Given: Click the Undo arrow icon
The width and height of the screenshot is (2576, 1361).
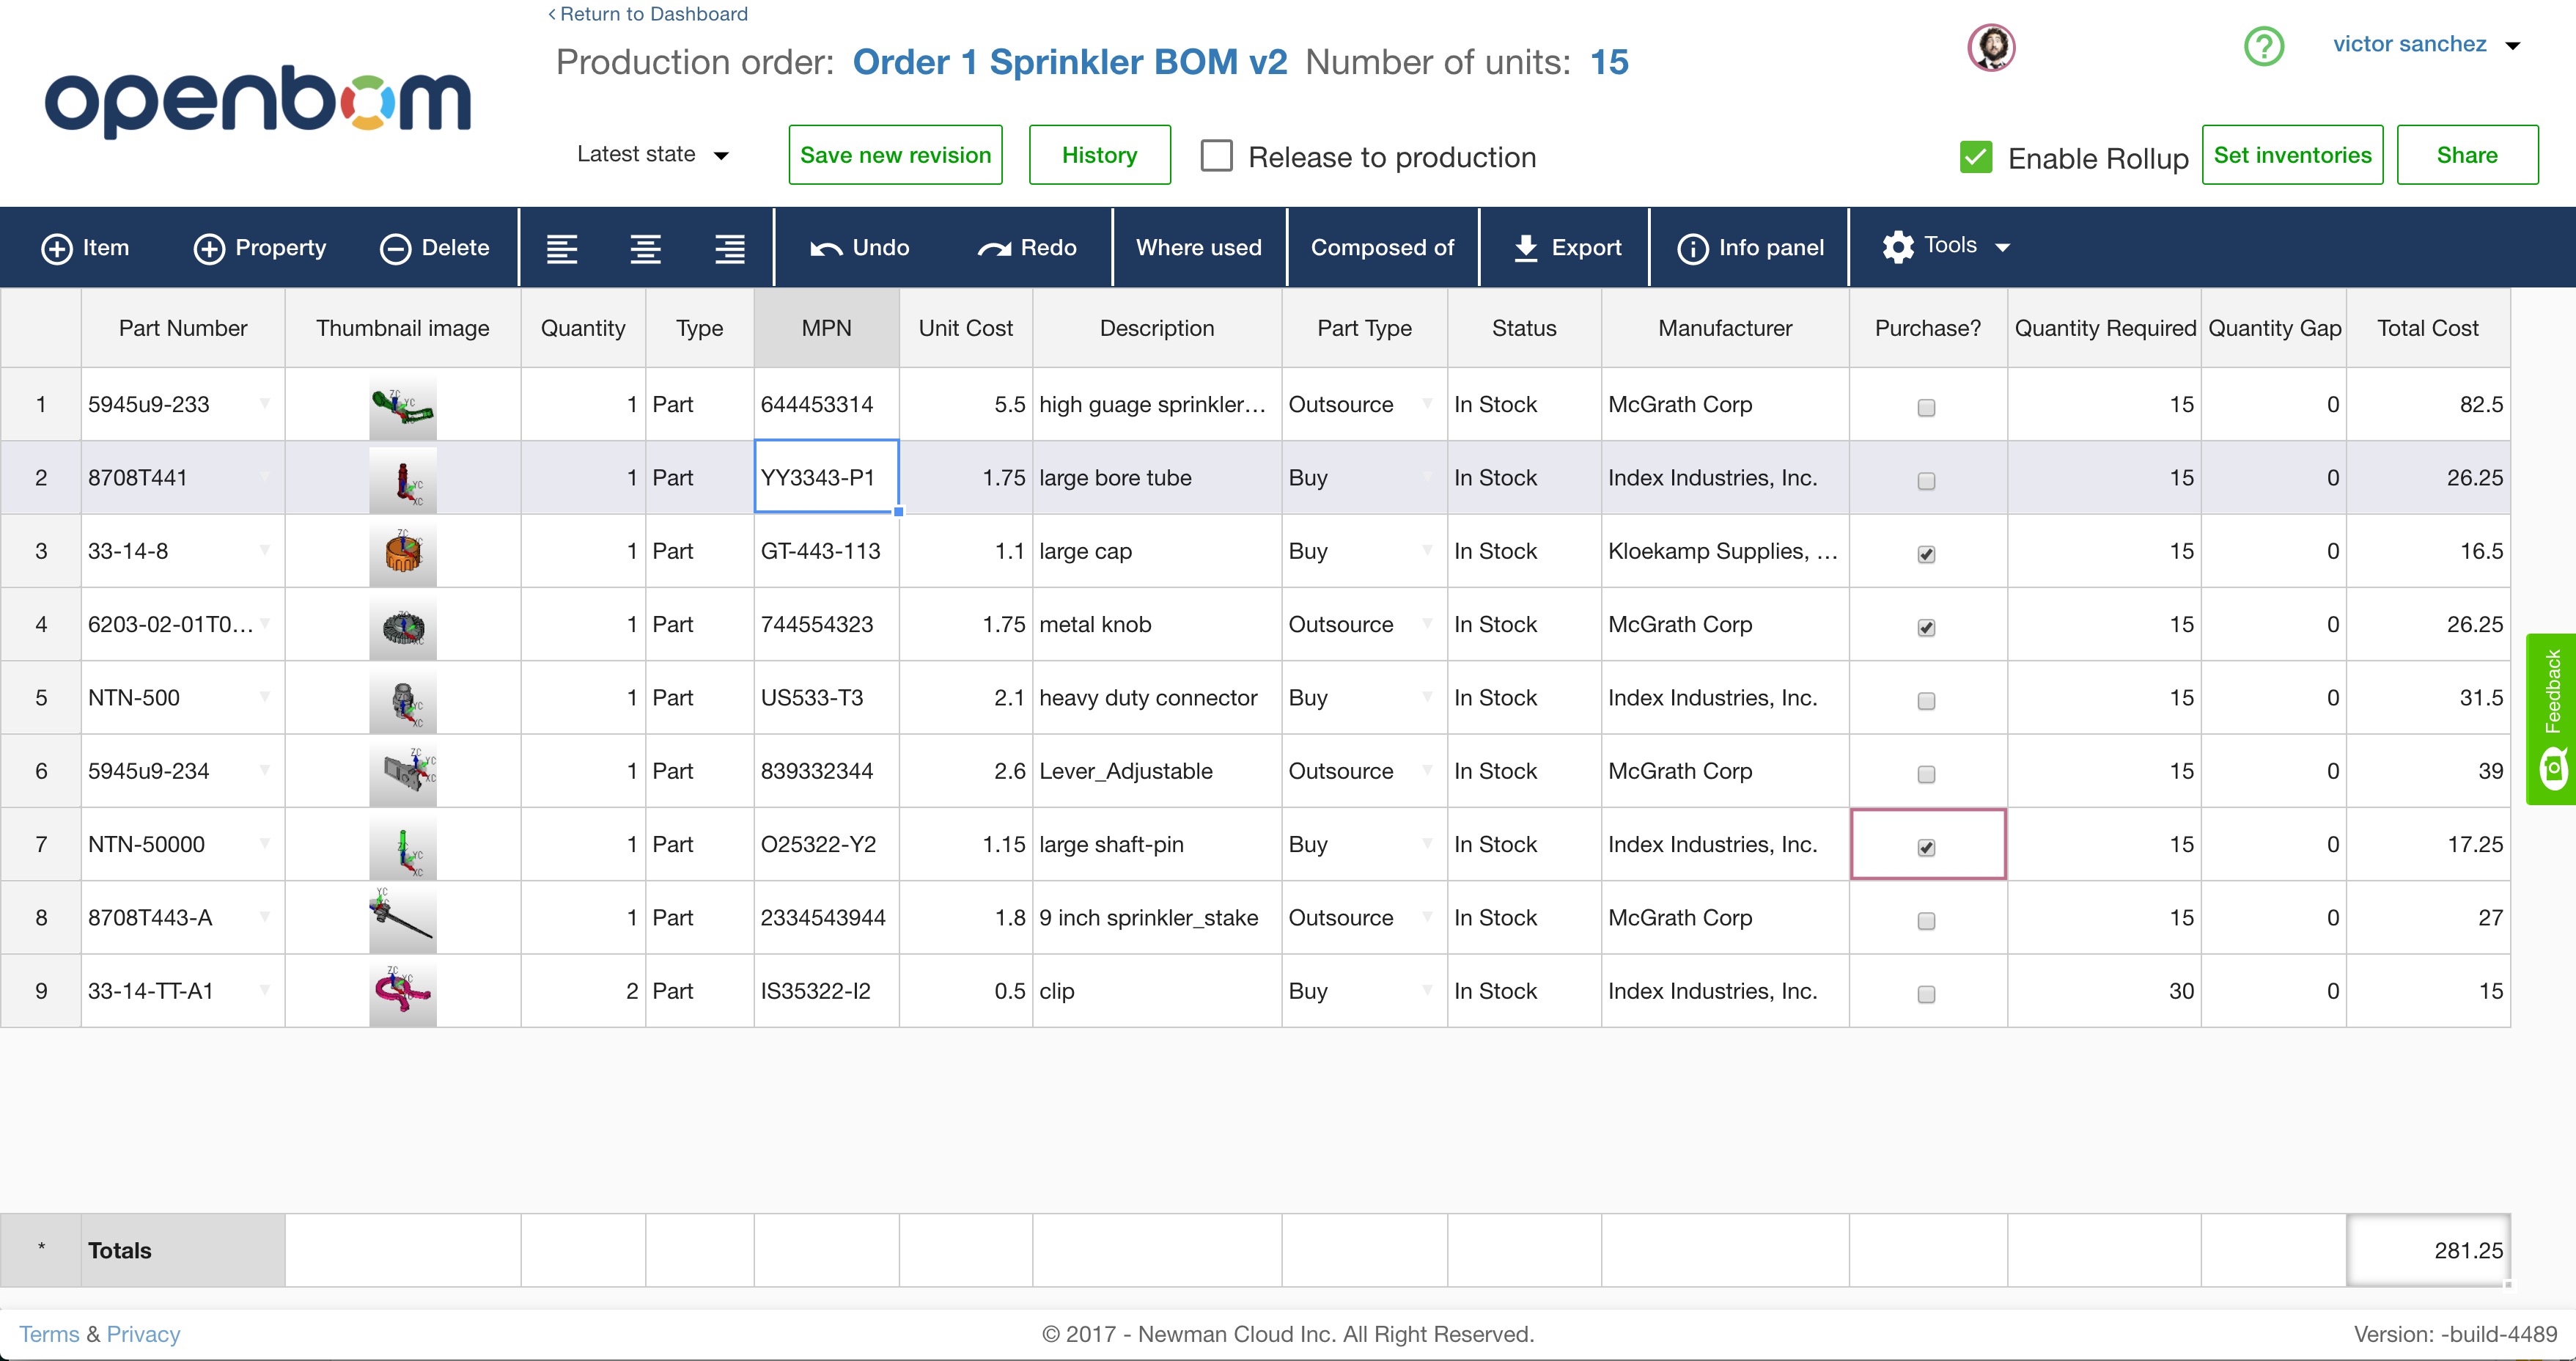Looking at the screenshot, I should pyautogui.click(x=826, y=248).
